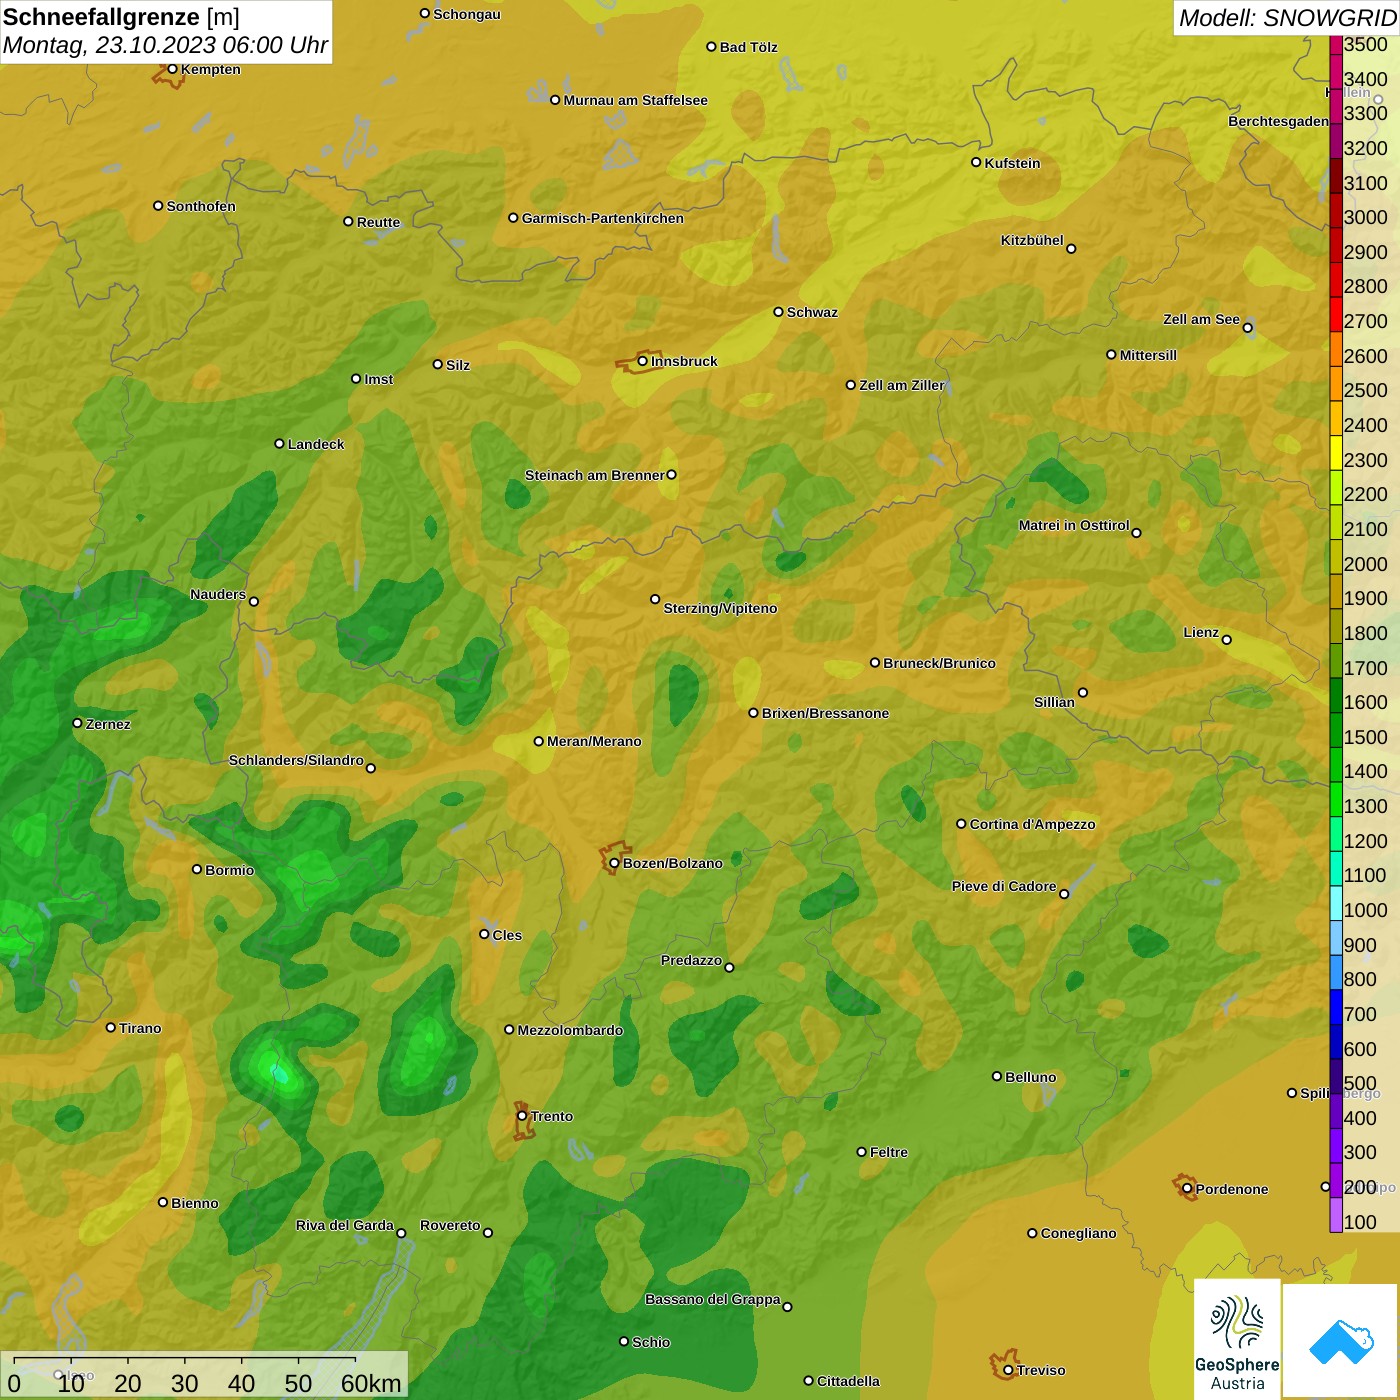Click the Lienz location dot
This screenshot has width=1400, height=1400.
click(x=1227, y=640)
